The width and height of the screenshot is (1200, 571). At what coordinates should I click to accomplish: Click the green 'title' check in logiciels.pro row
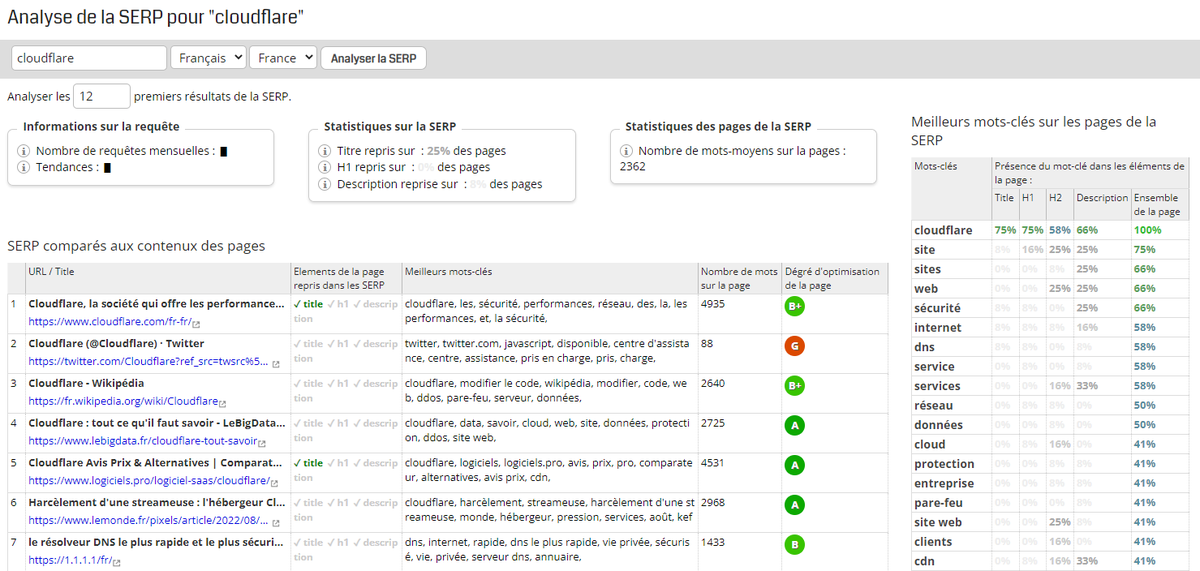click(308, 464)
